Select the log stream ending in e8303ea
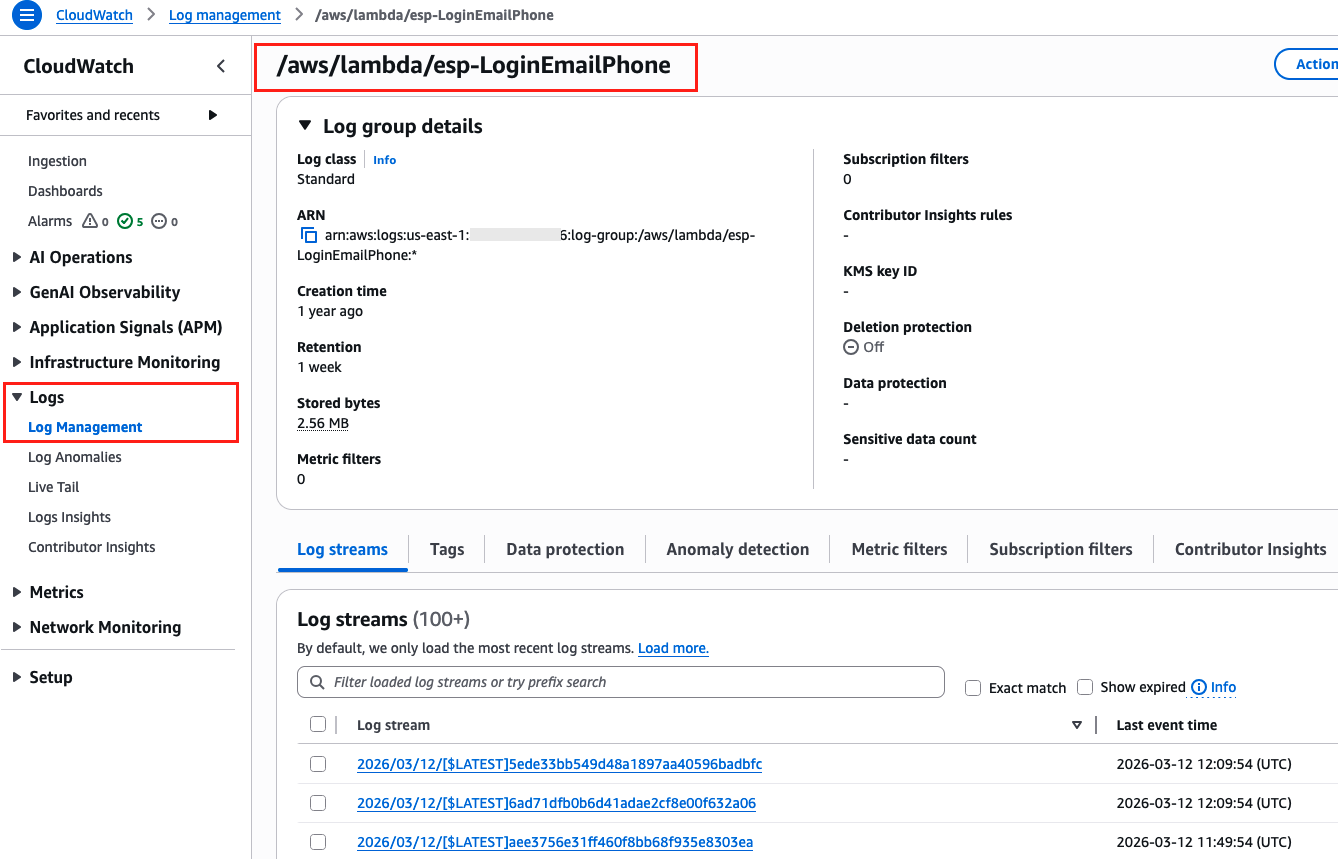Screen dimensions: 1338x859 (x=318, y=842)
